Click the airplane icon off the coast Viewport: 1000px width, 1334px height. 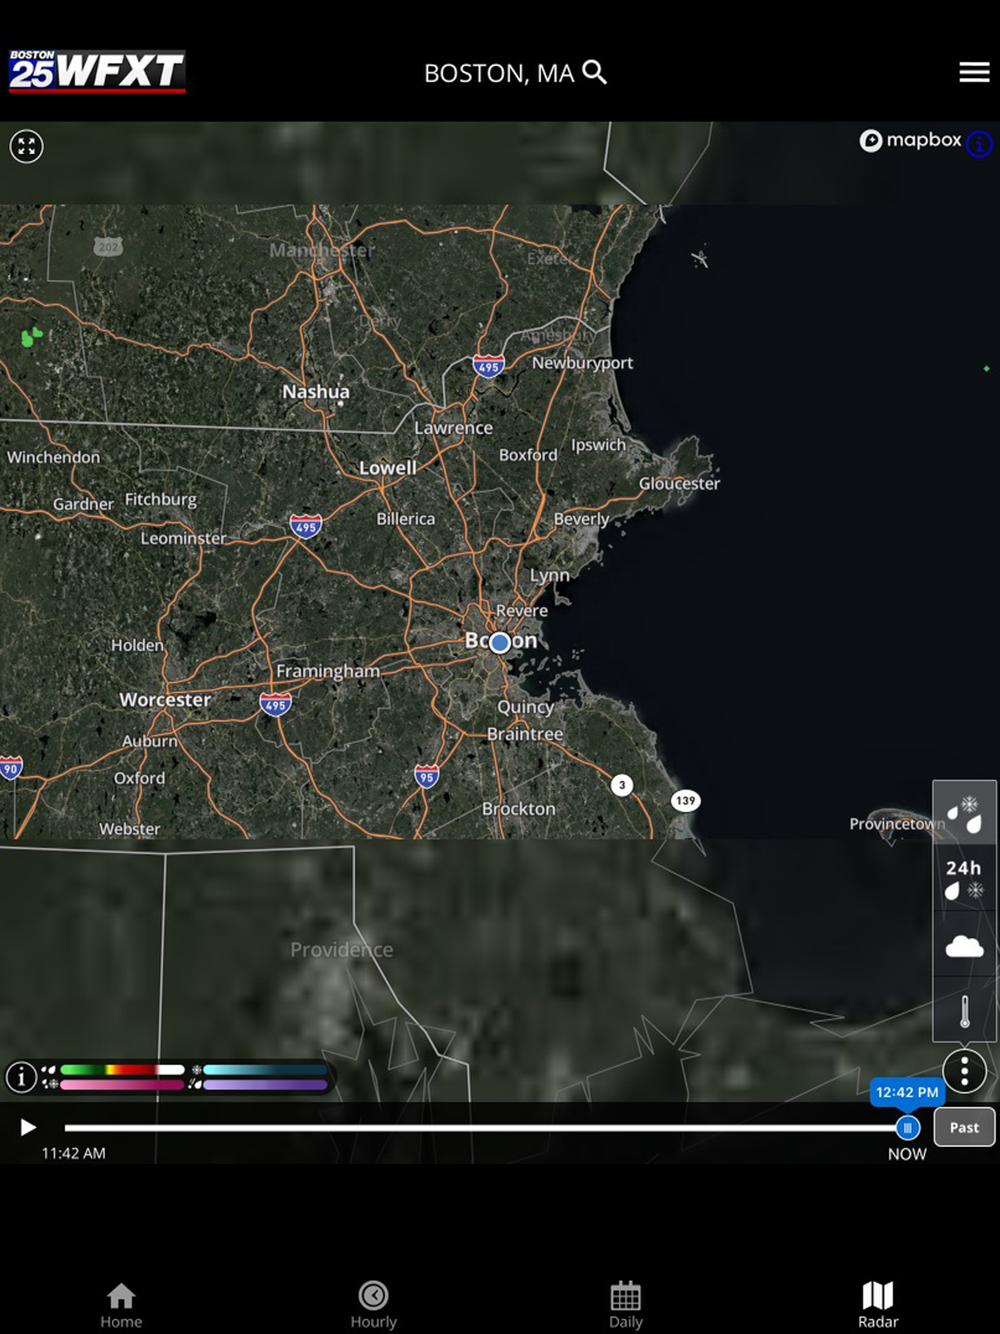700,259
